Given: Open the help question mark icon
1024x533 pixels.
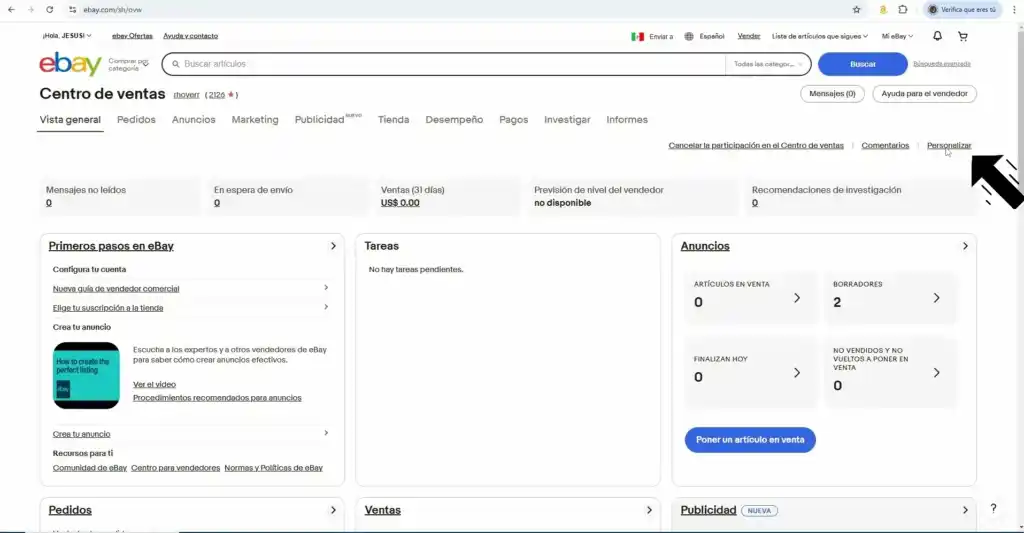Looking at the screenshot, I should (993, 508).
